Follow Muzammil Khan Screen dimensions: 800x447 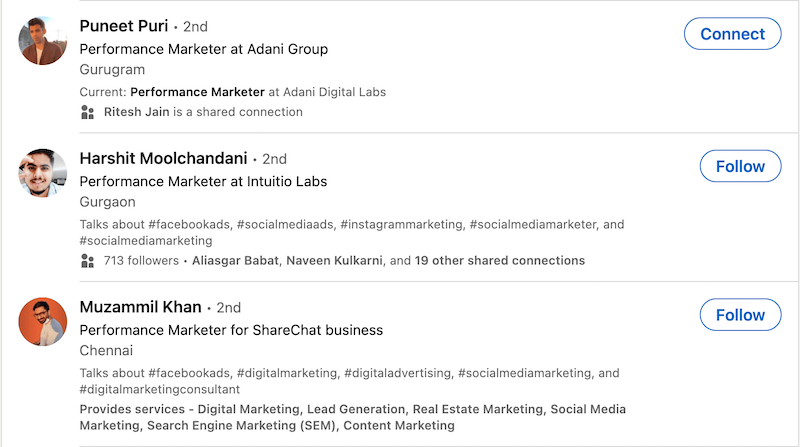tap(740, 315)
